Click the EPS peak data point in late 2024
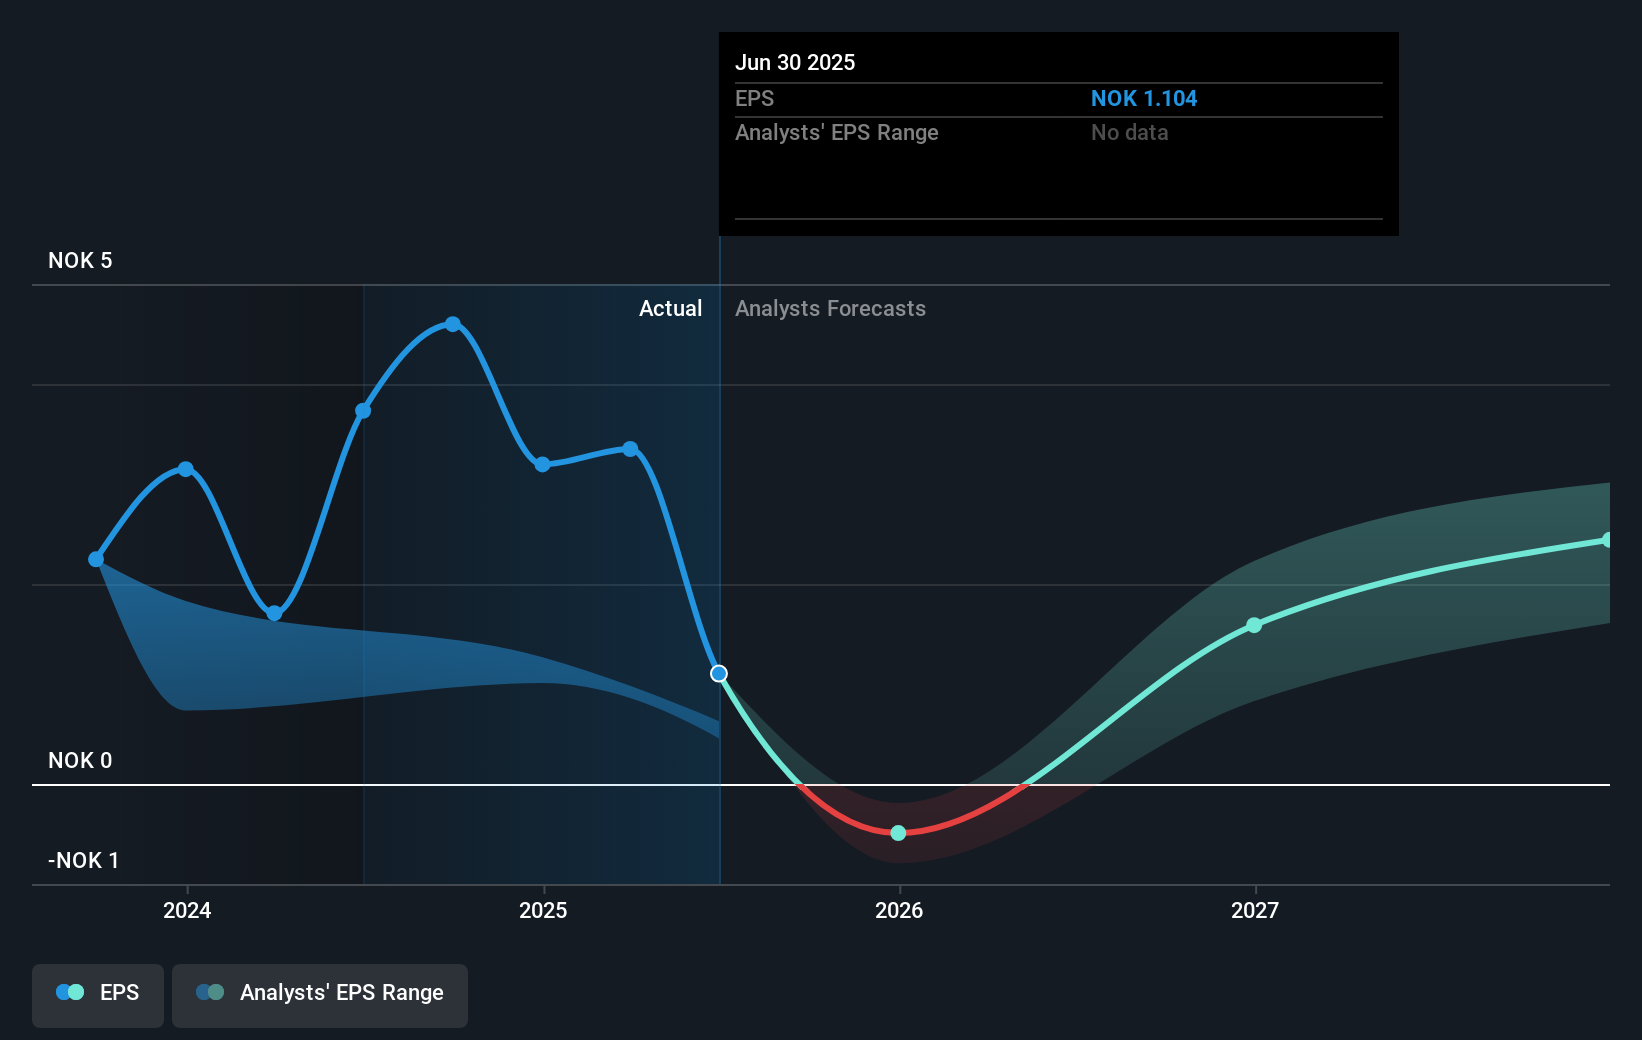Screen dimensions: 1642x1040 [453, 324]
